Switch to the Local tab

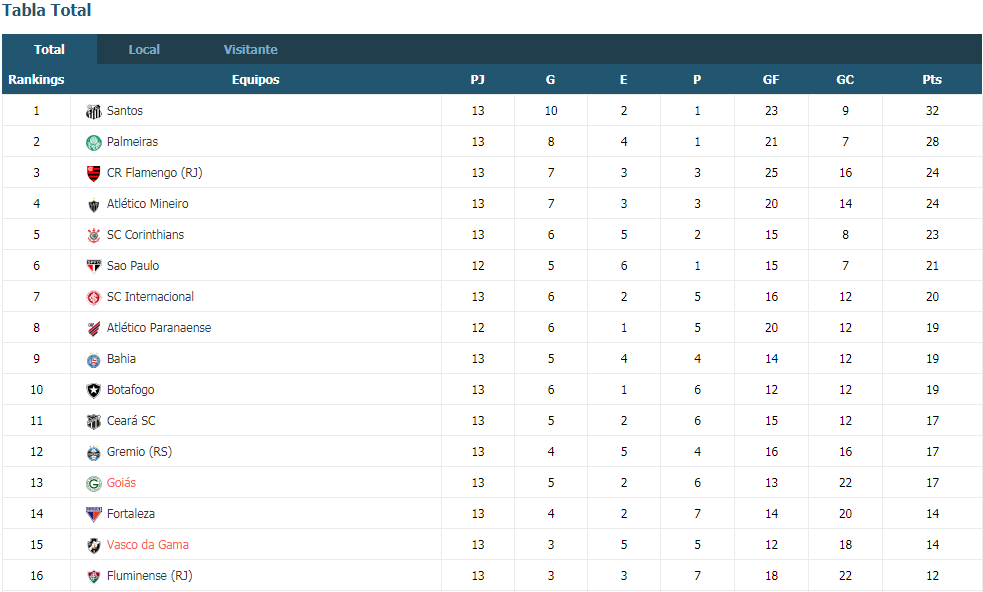point(144,50)
